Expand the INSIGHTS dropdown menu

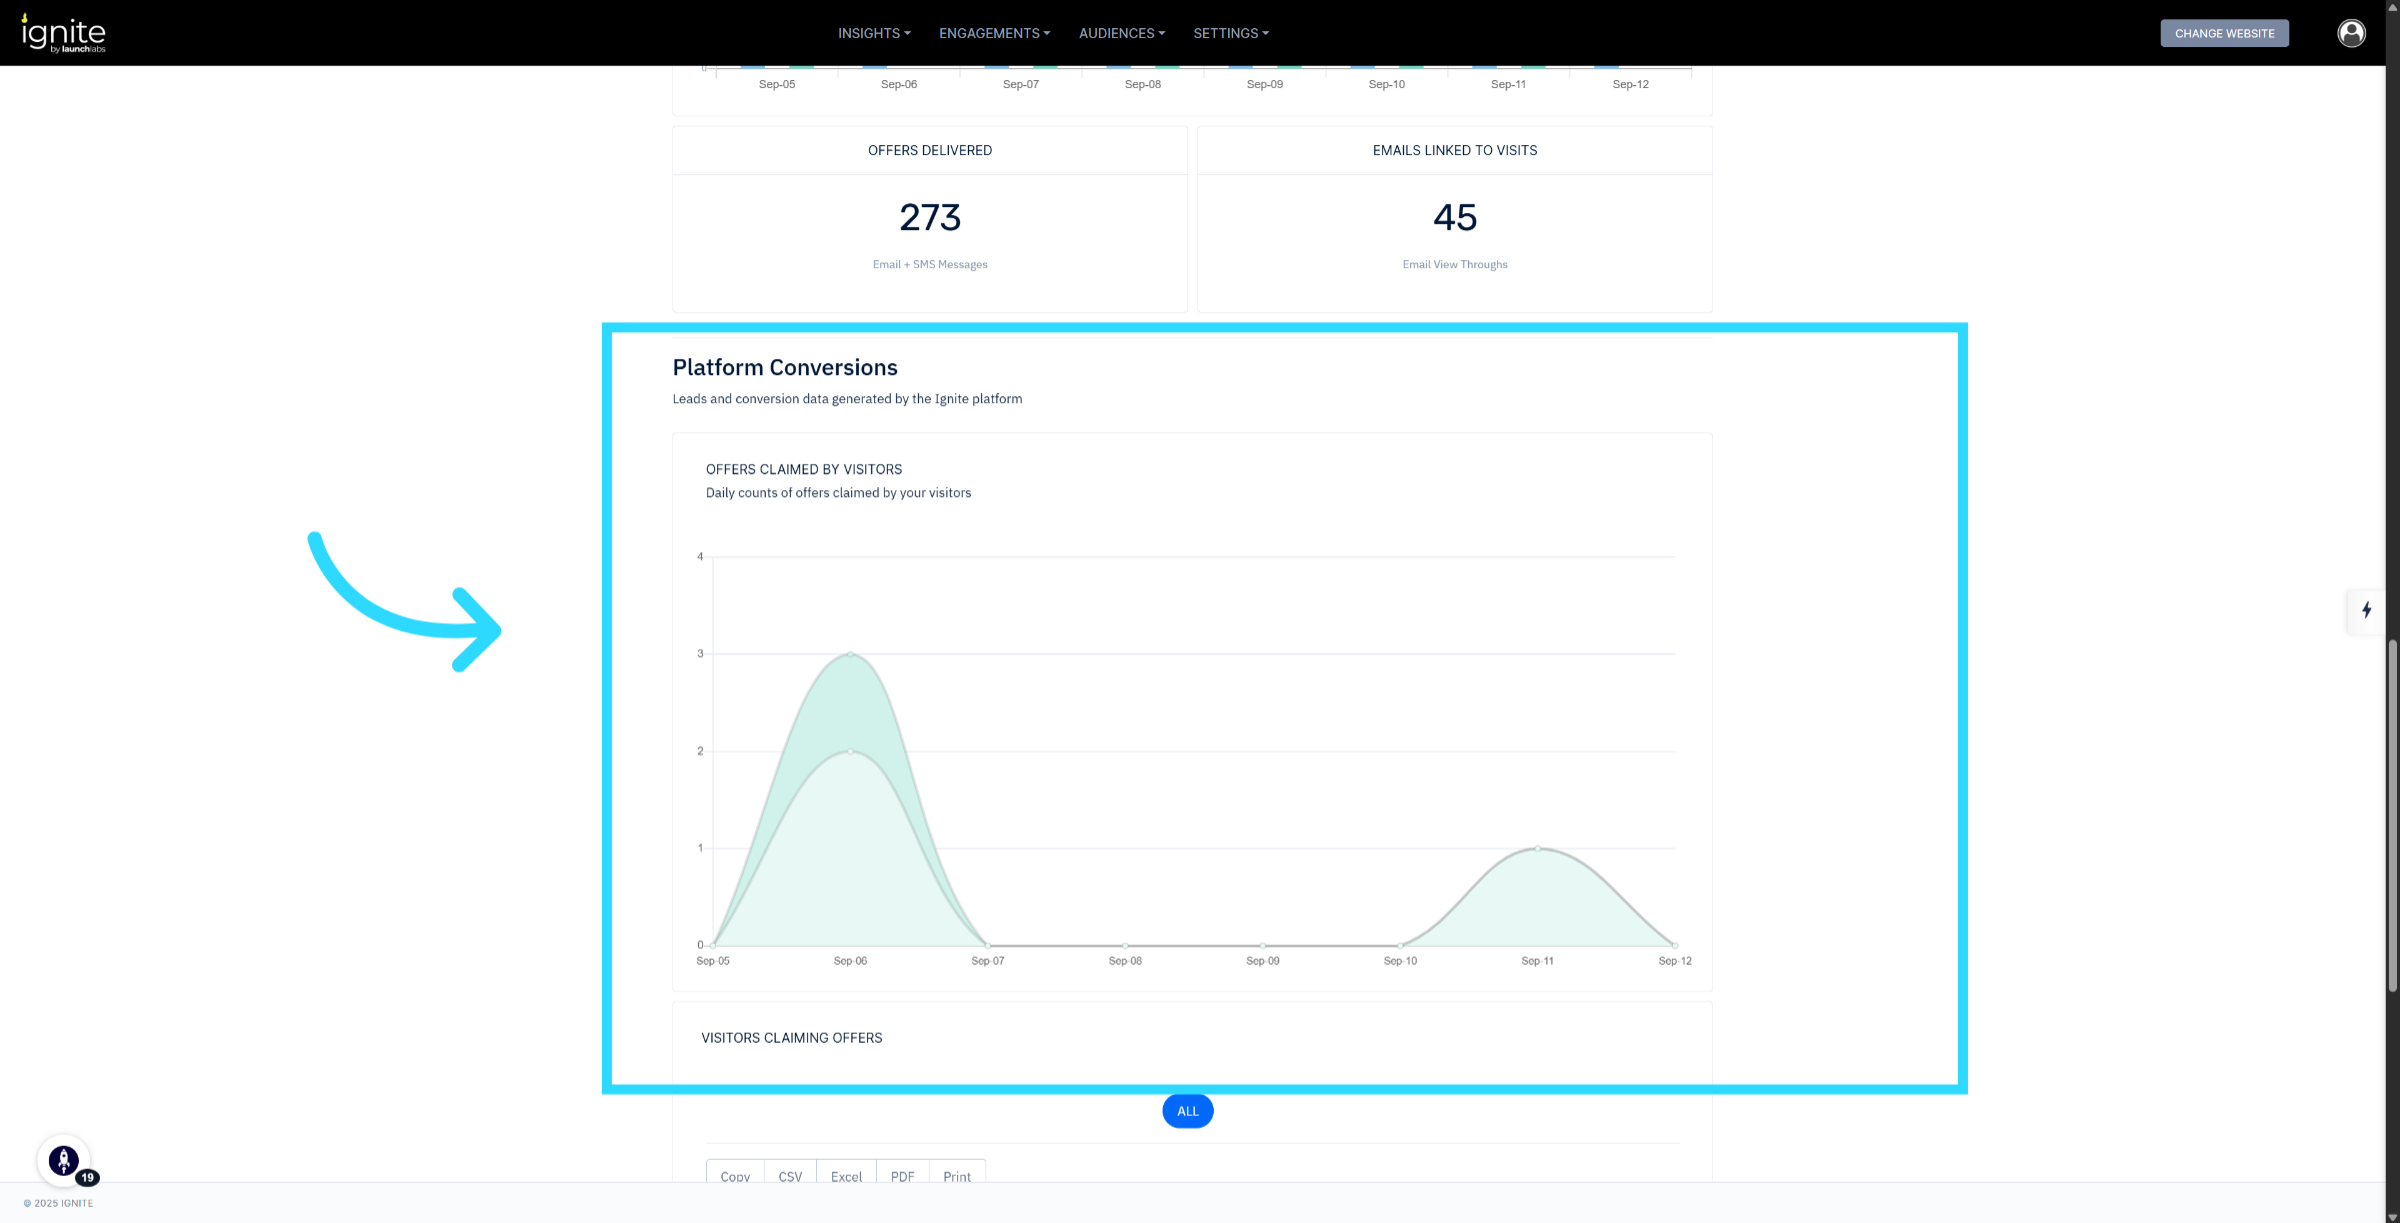[874, 33]
